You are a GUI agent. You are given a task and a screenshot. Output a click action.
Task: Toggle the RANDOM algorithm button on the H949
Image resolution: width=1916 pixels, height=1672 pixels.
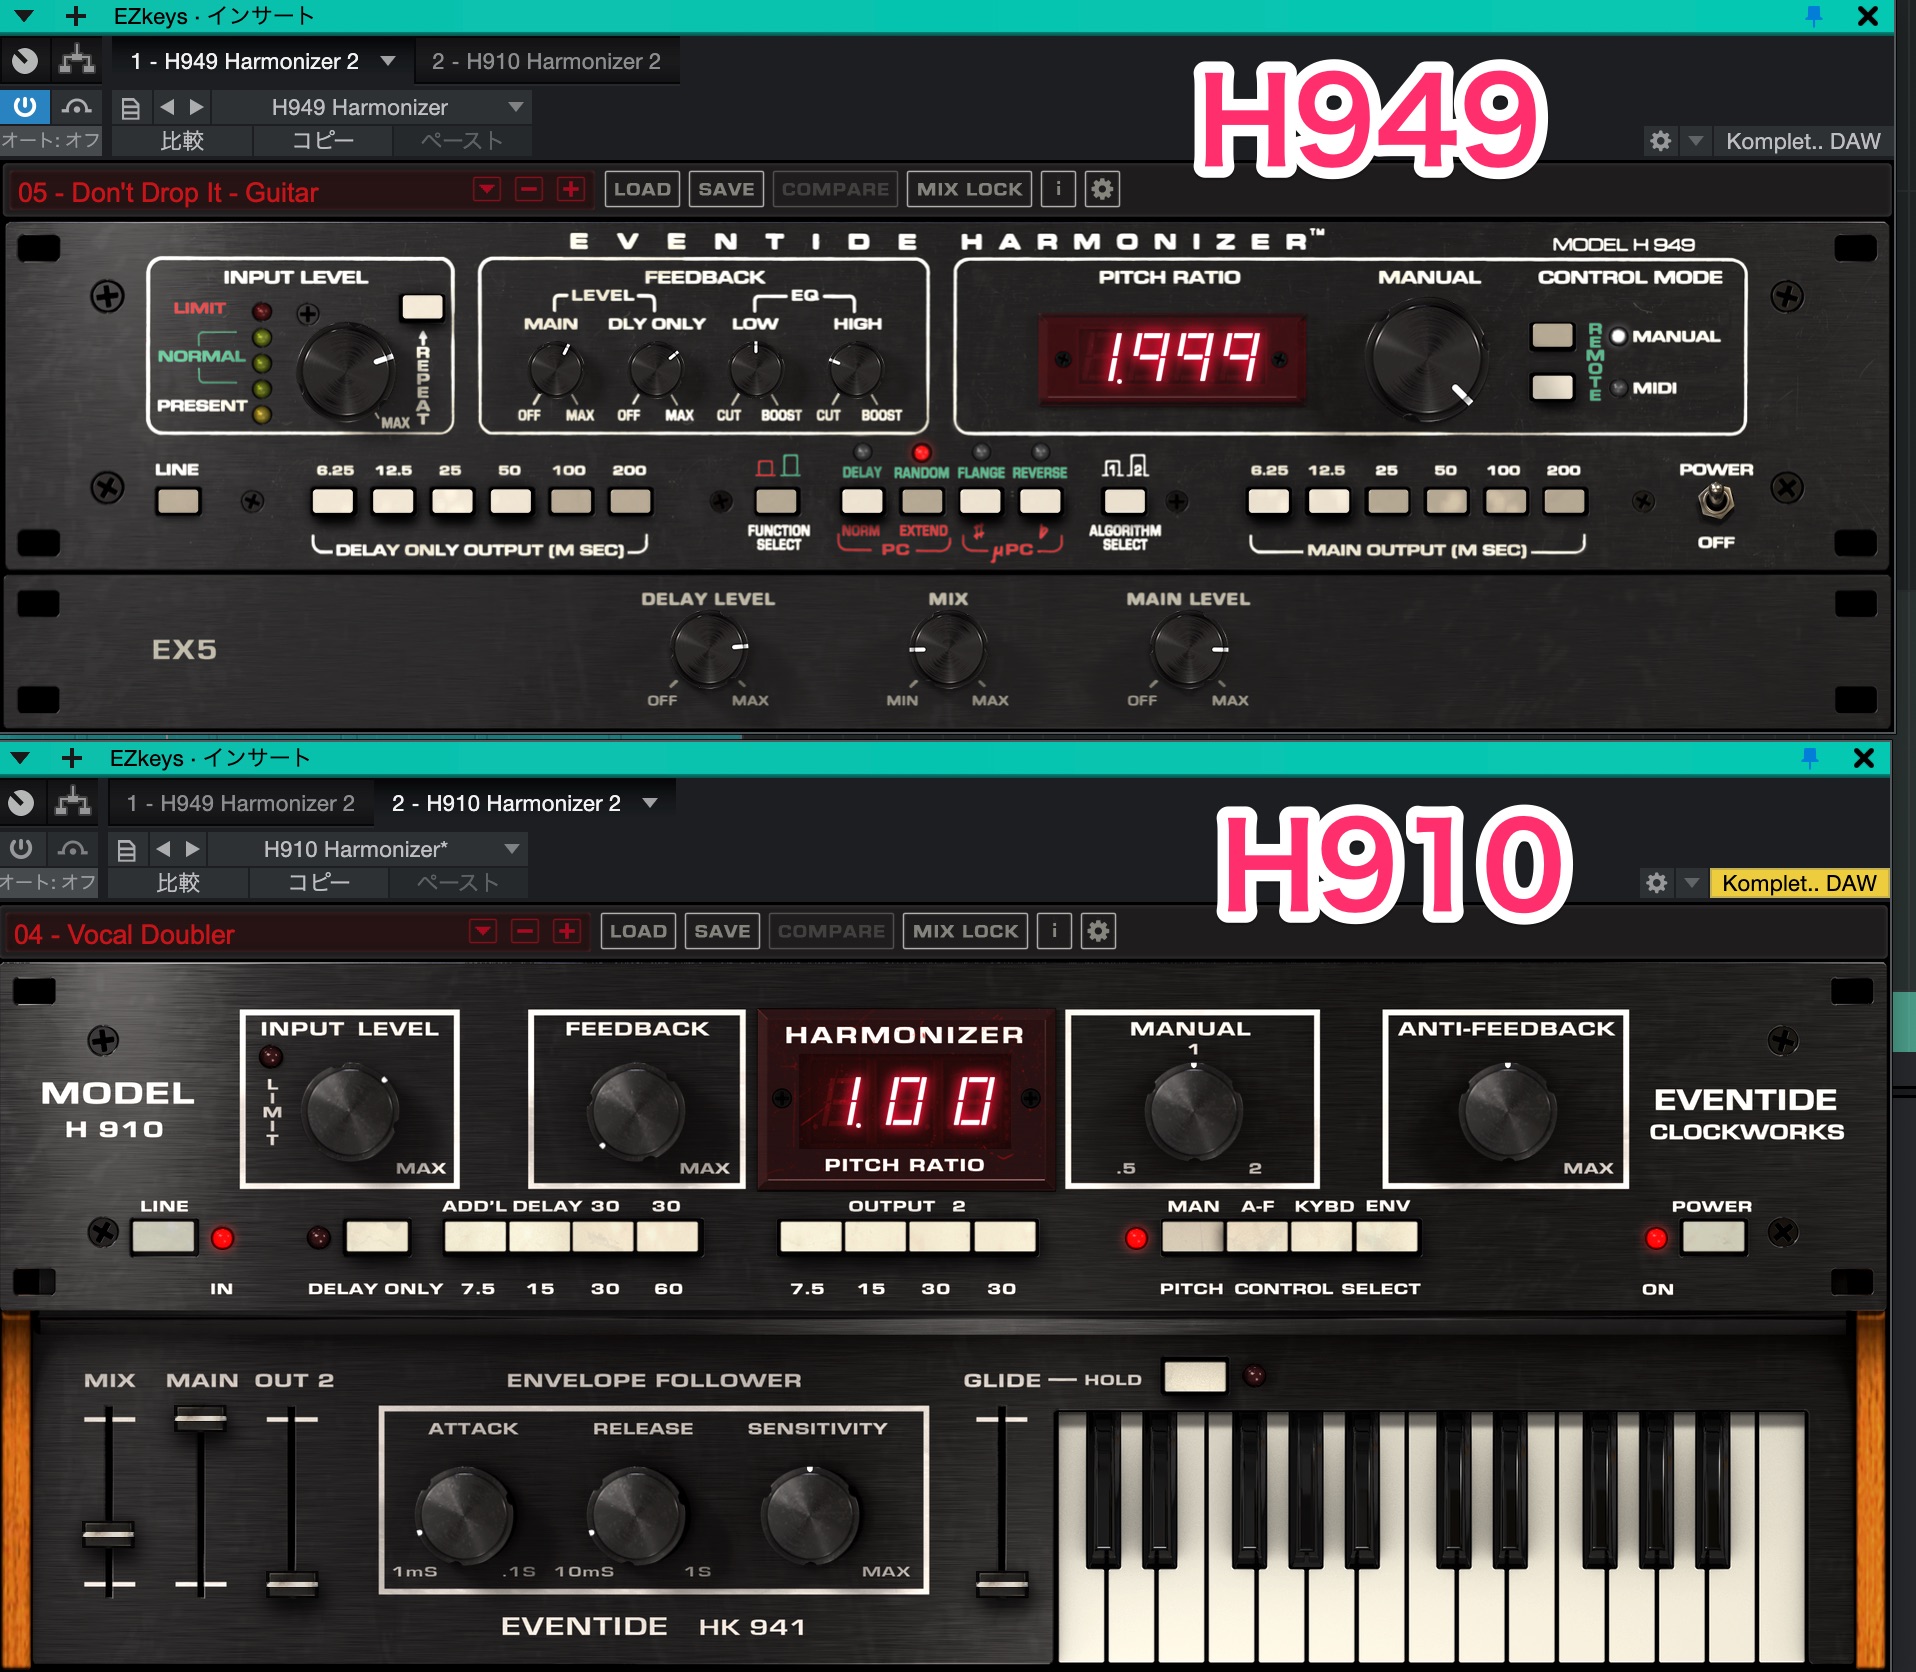(920, 501)
